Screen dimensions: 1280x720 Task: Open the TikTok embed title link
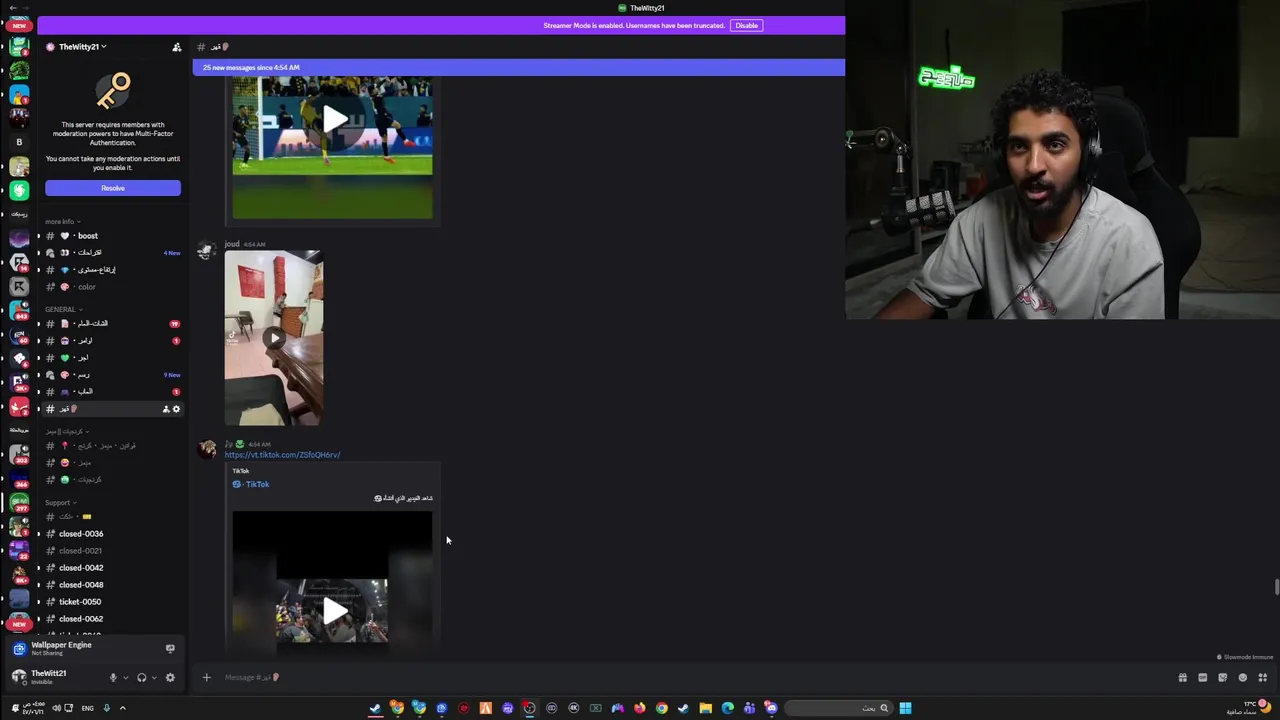tap(257, 484)
